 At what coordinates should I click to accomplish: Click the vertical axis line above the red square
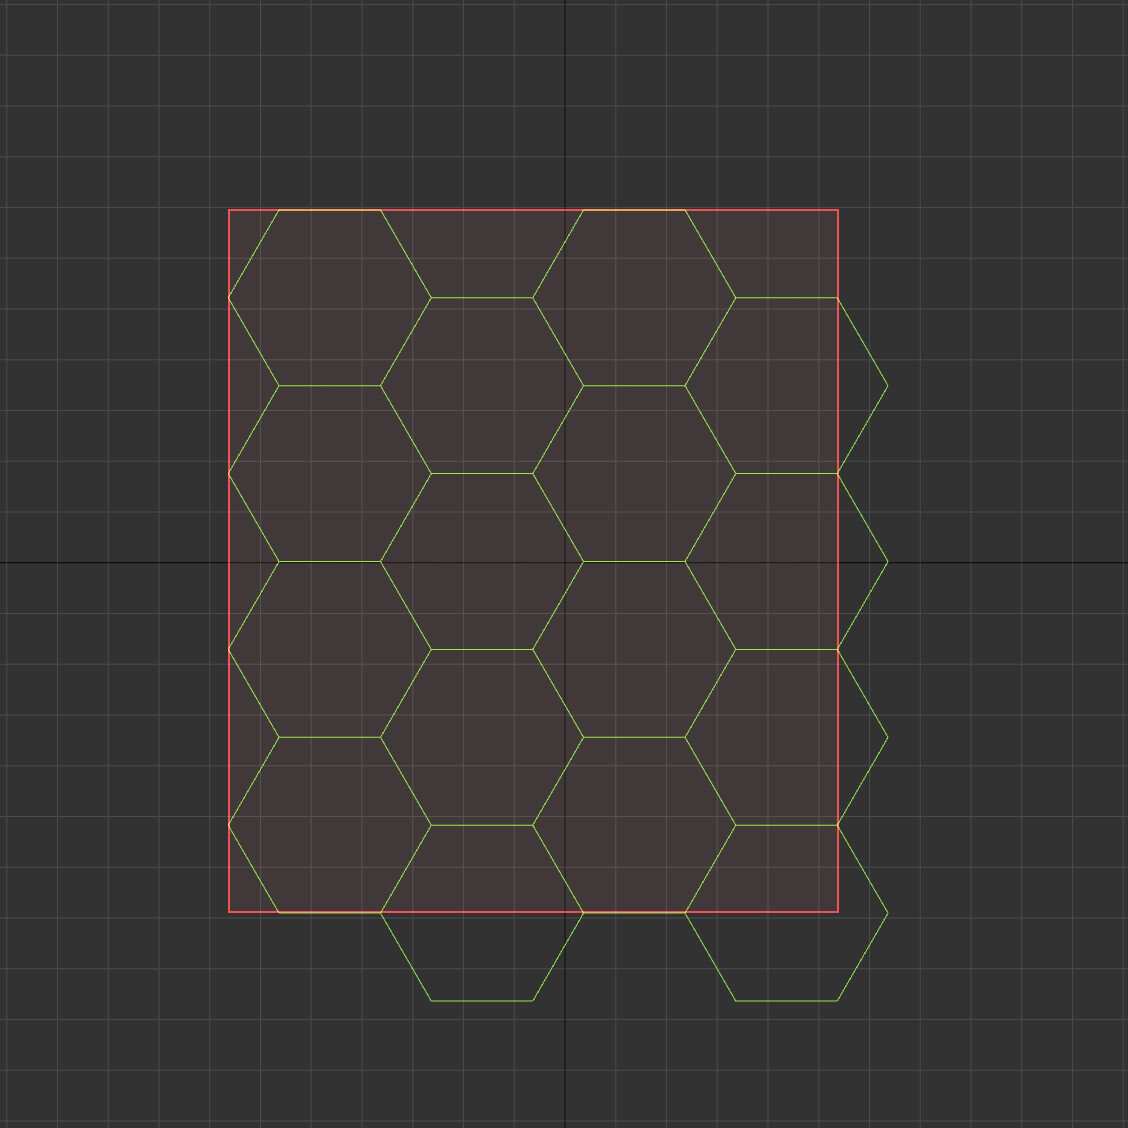[x=566, y=100]
